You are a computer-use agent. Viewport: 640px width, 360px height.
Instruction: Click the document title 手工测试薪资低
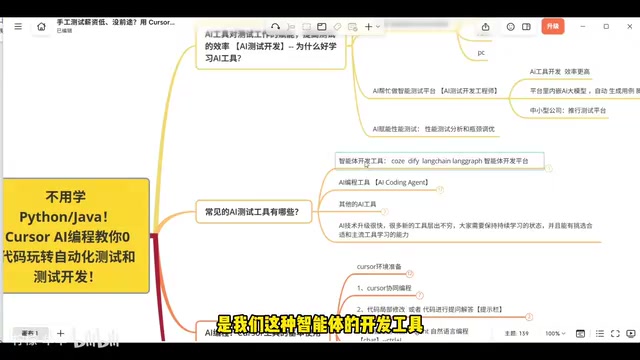click(116, 22)
